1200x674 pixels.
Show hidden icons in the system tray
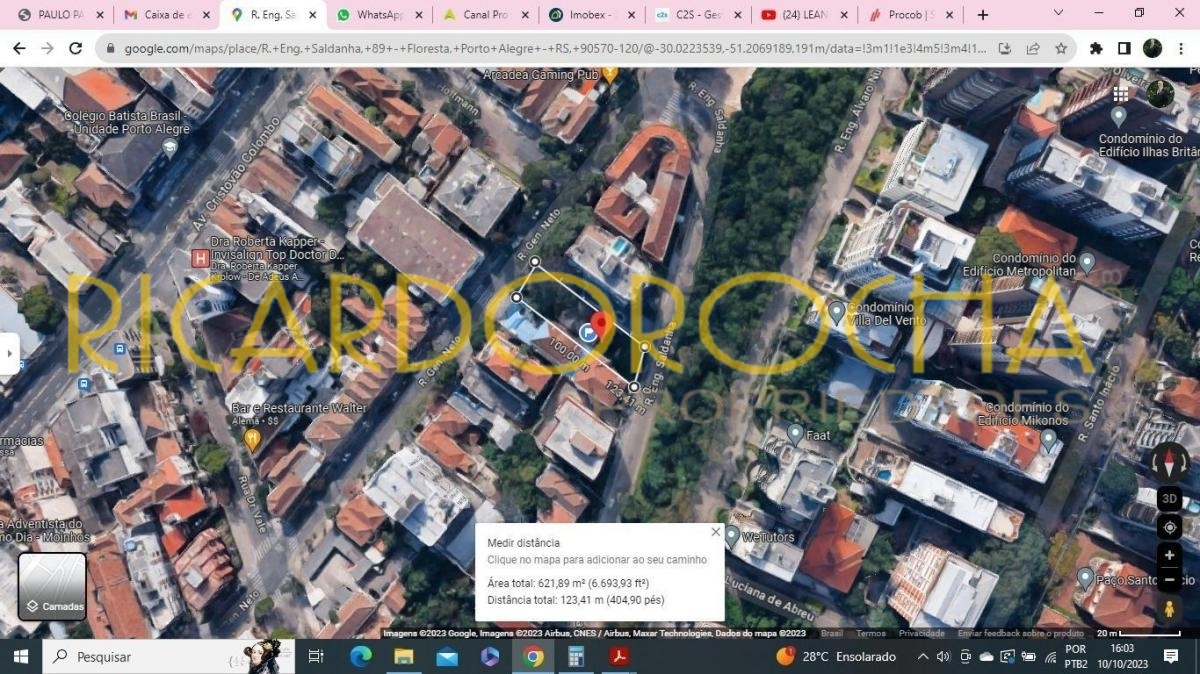point(922,657)
